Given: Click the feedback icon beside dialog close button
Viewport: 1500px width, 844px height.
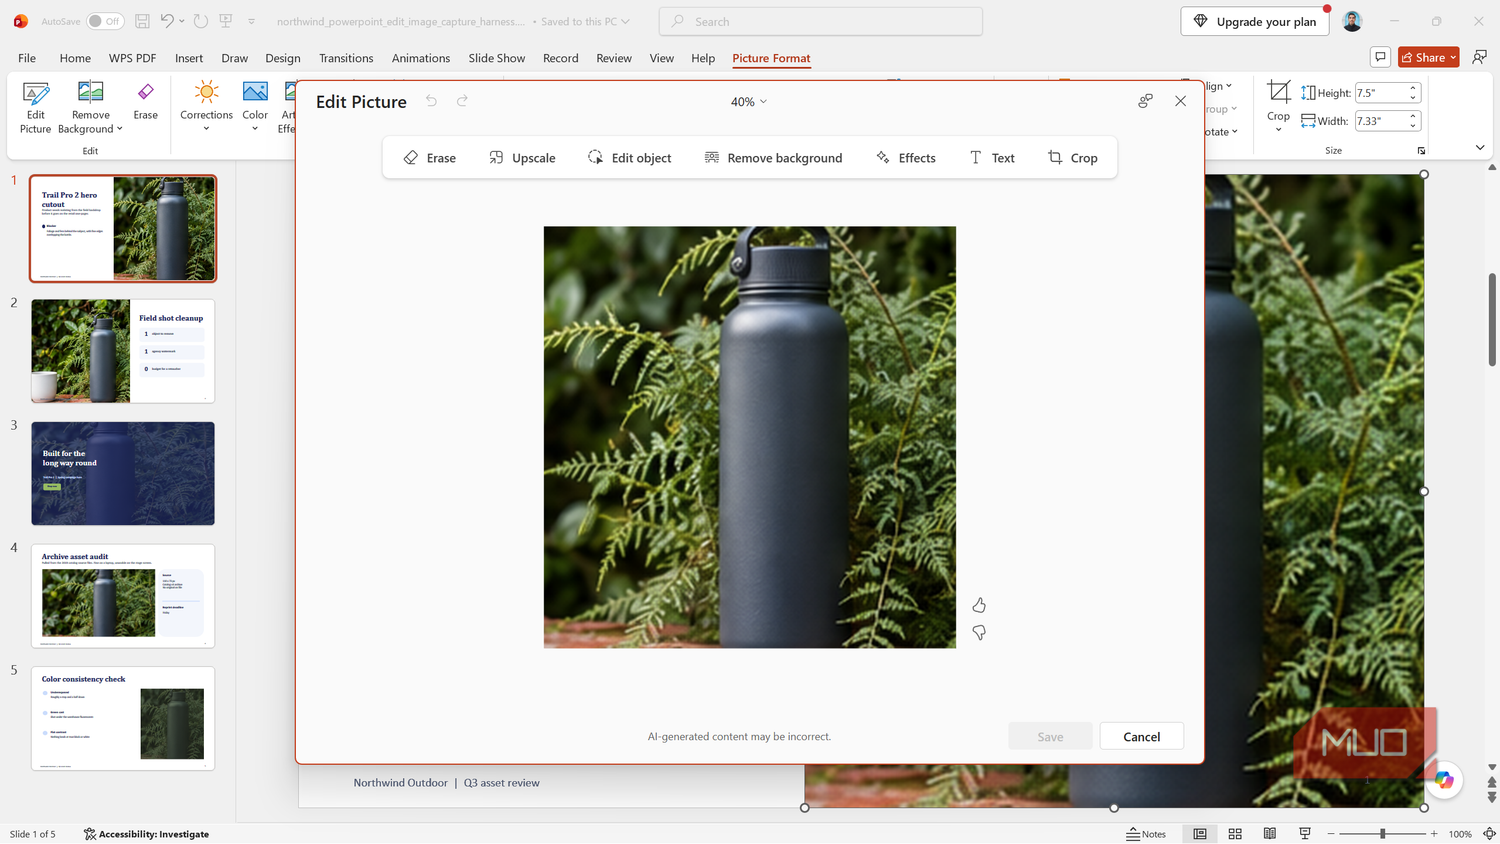Looking at the screenshot, I should [x=1146, y=101].
